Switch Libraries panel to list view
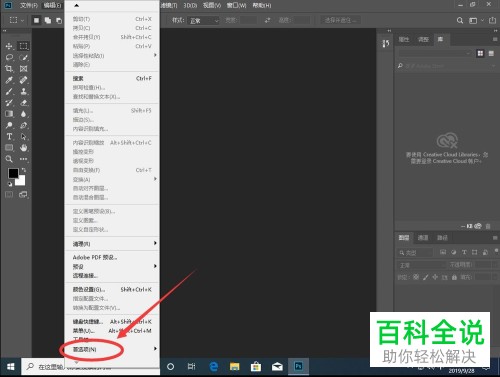Image resolution: width=500 pixels, height=377 pixels. (491, 53)
